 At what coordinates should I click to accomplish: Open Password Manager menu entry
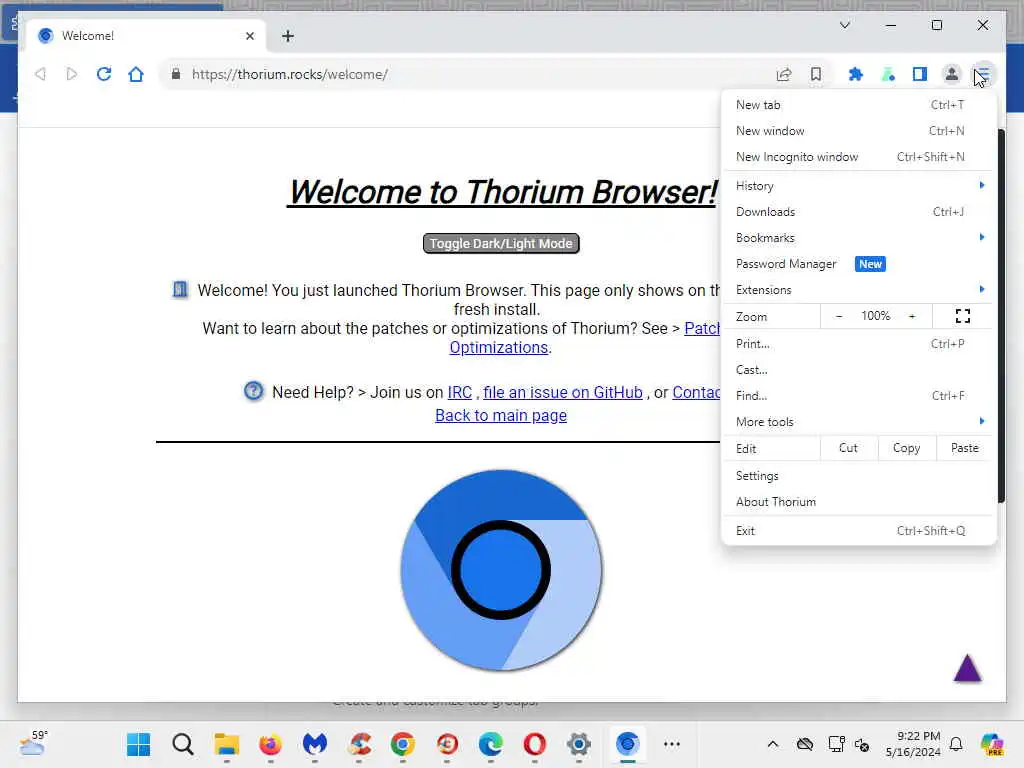[859, 264]
